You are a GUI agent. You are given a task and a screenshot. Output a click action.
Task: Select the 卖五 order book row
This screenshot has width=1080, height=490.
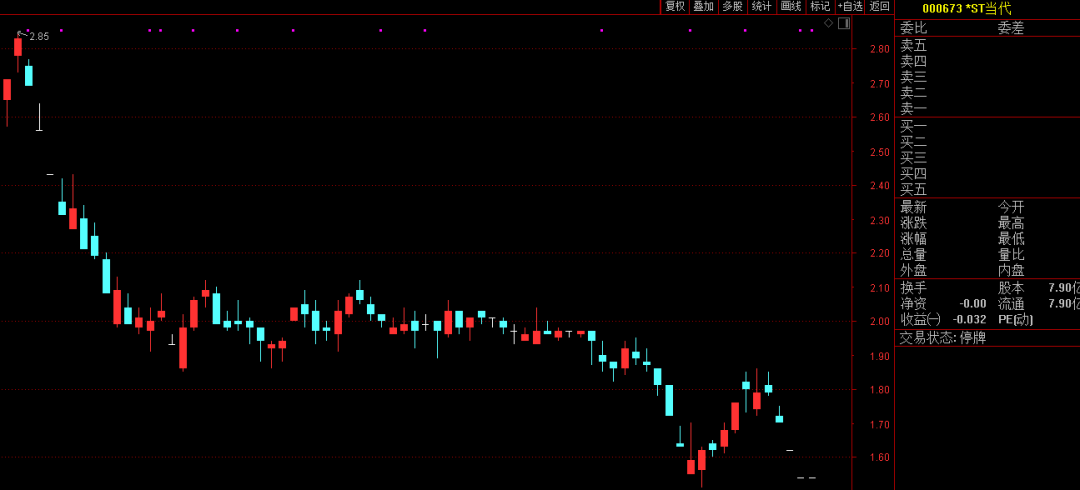pos(913,45)
